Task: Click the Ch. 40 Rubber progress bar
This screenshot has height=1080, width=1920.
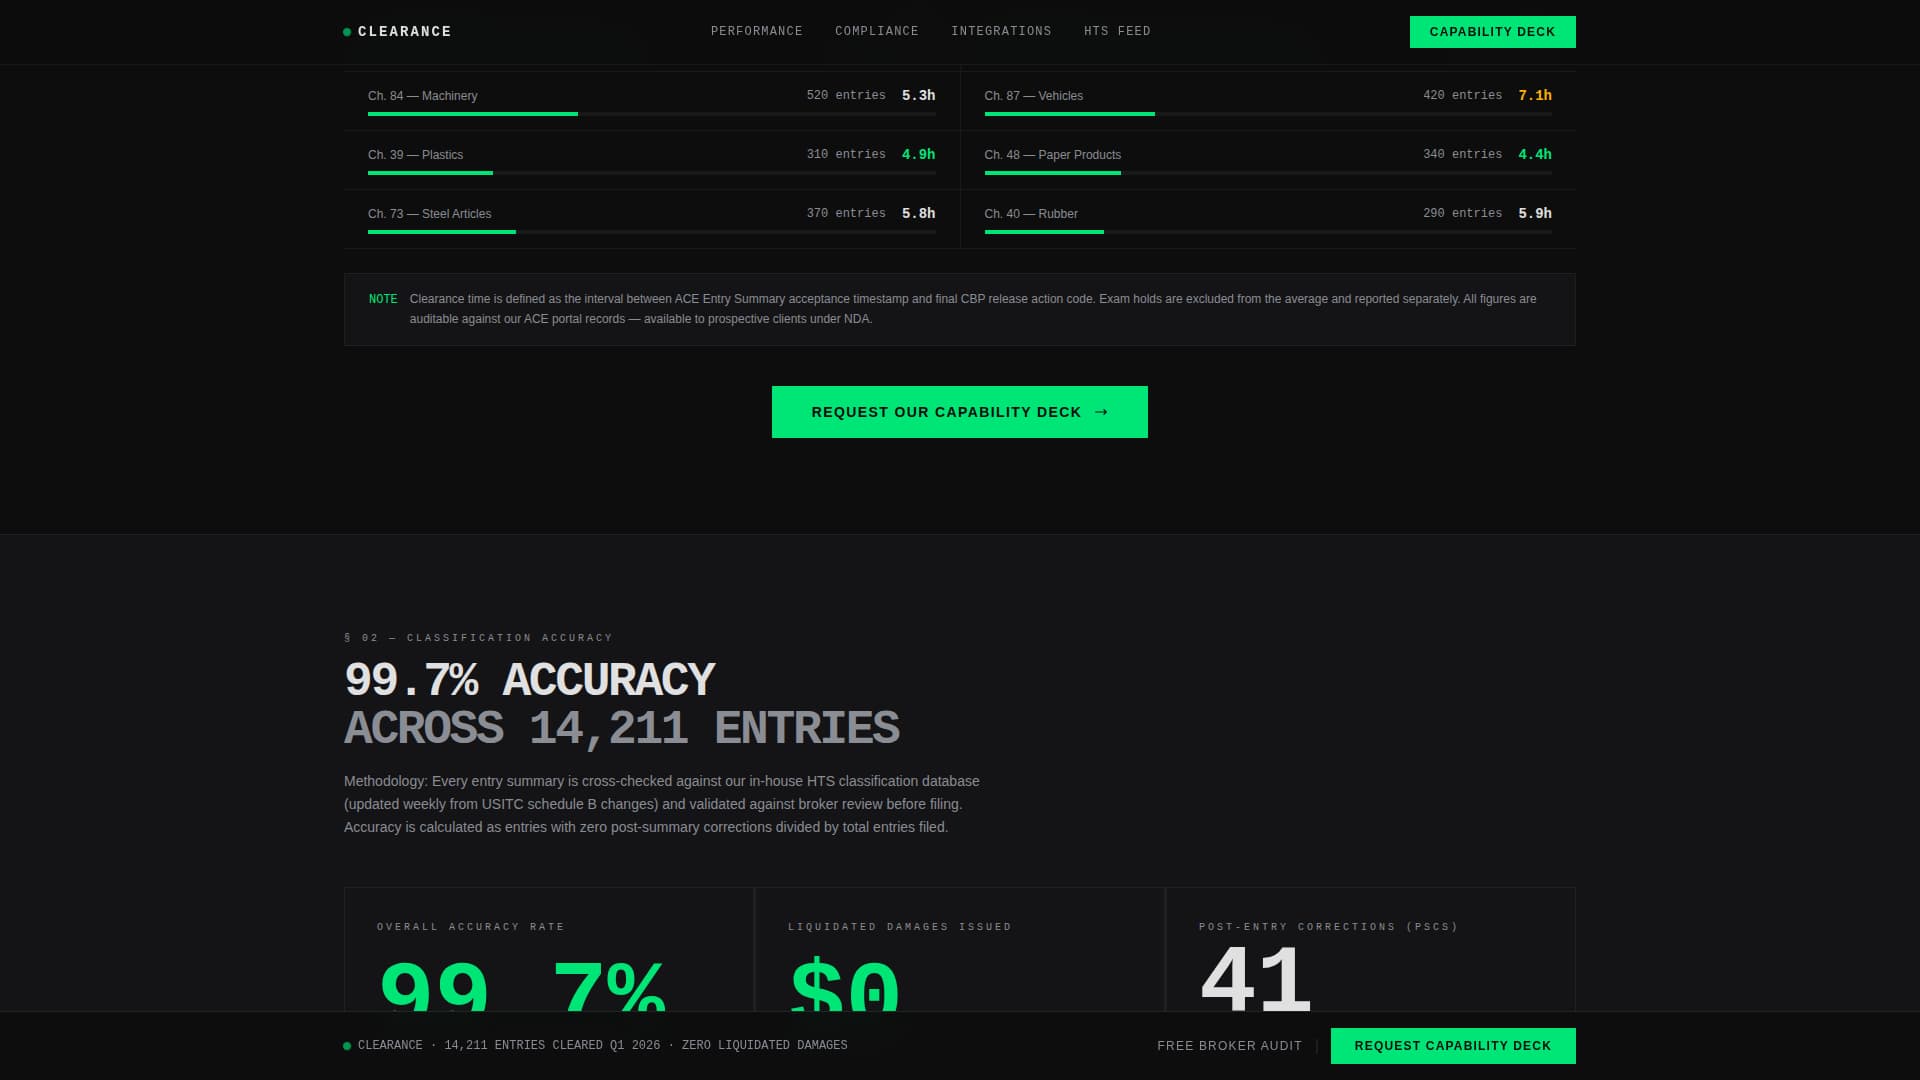Action: (x=1268, y=232)
